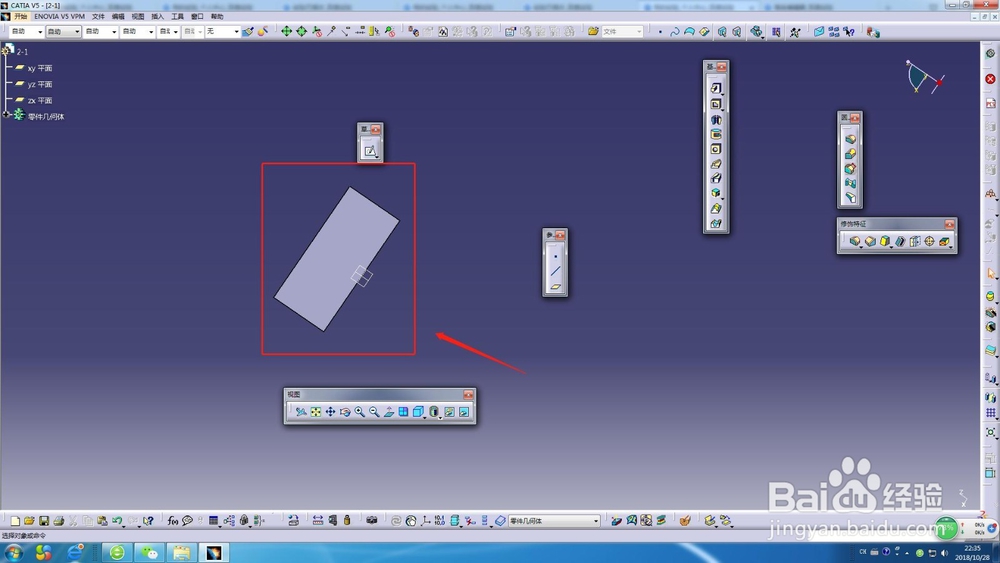The height and width of the screenshot is (563, 1000).
Task: Click the WeChat icon in Windows taskbar
Action: pos(149,553)
